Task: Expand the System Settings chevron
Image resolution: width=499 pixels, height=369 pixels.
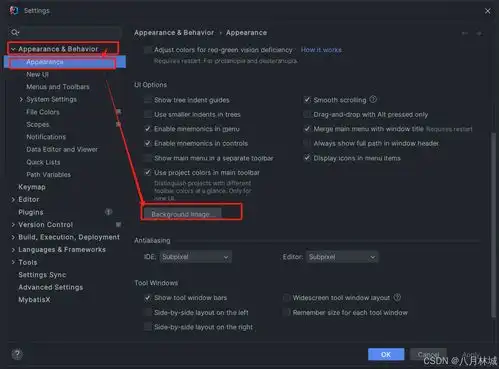Action: tap(21, 99)
